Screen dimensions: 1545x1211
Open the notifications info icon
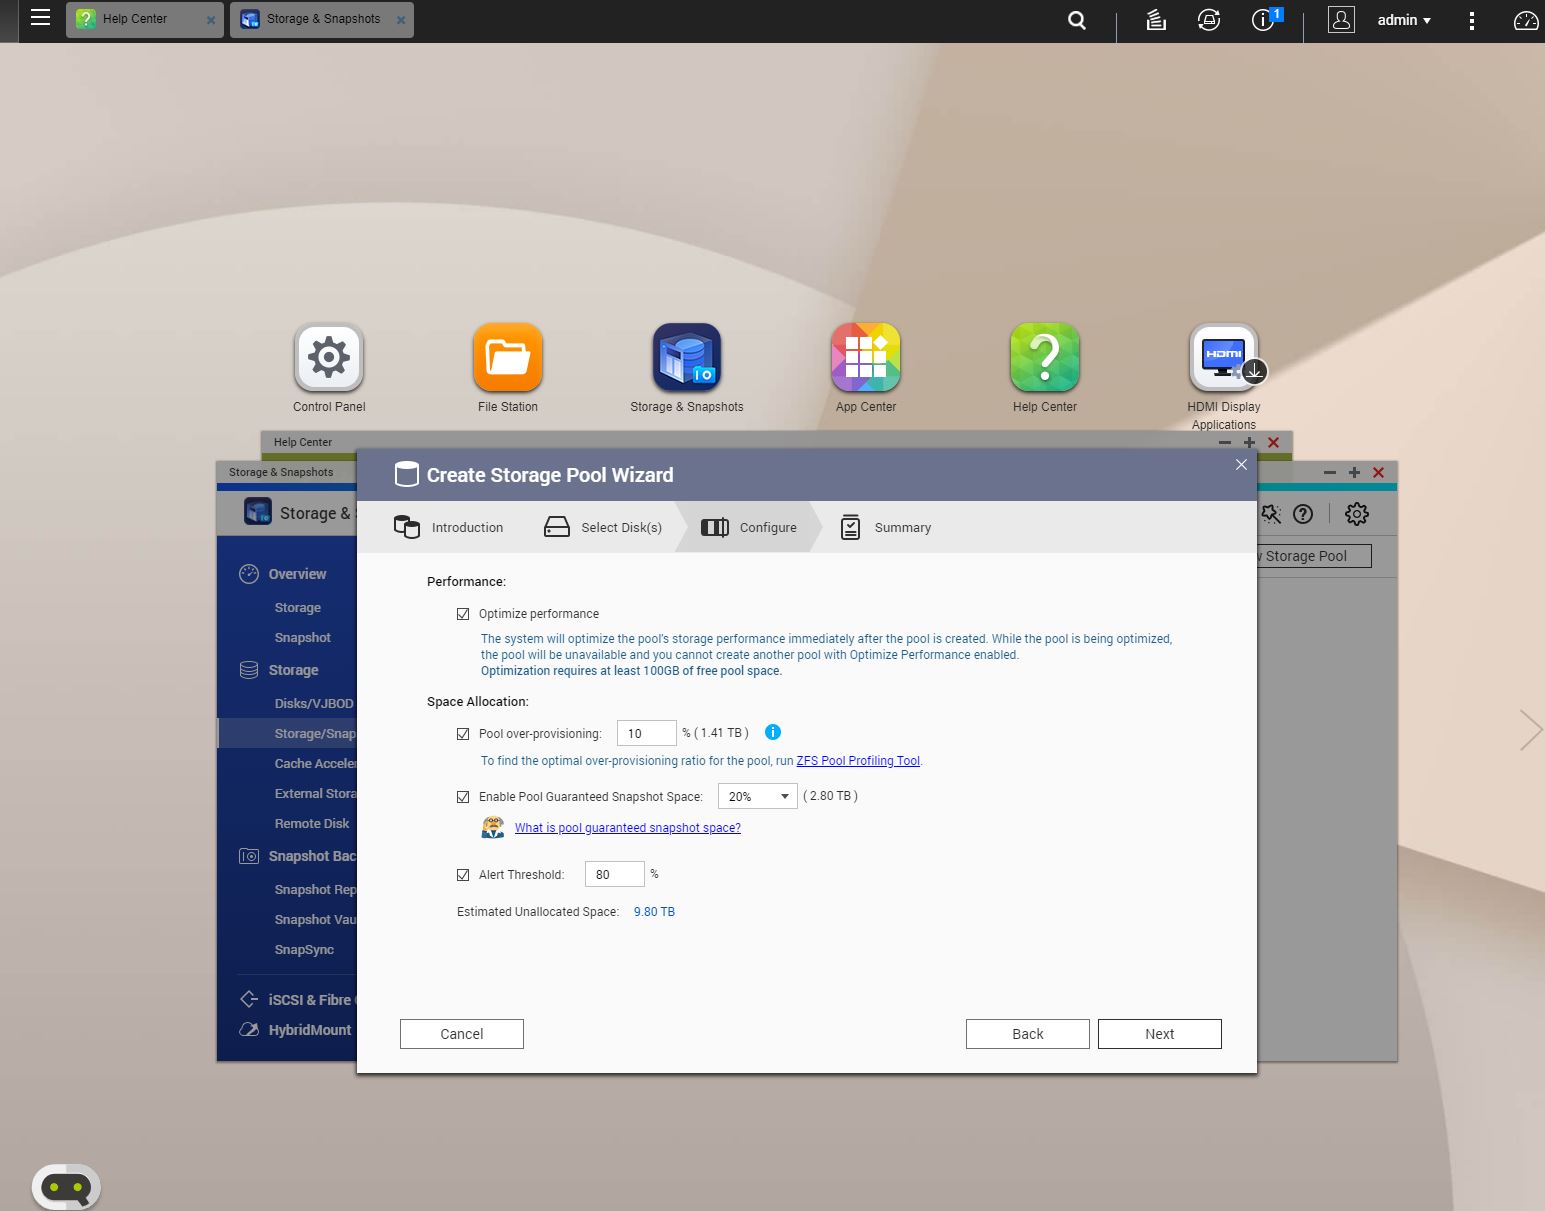[x=1263, y=20]
